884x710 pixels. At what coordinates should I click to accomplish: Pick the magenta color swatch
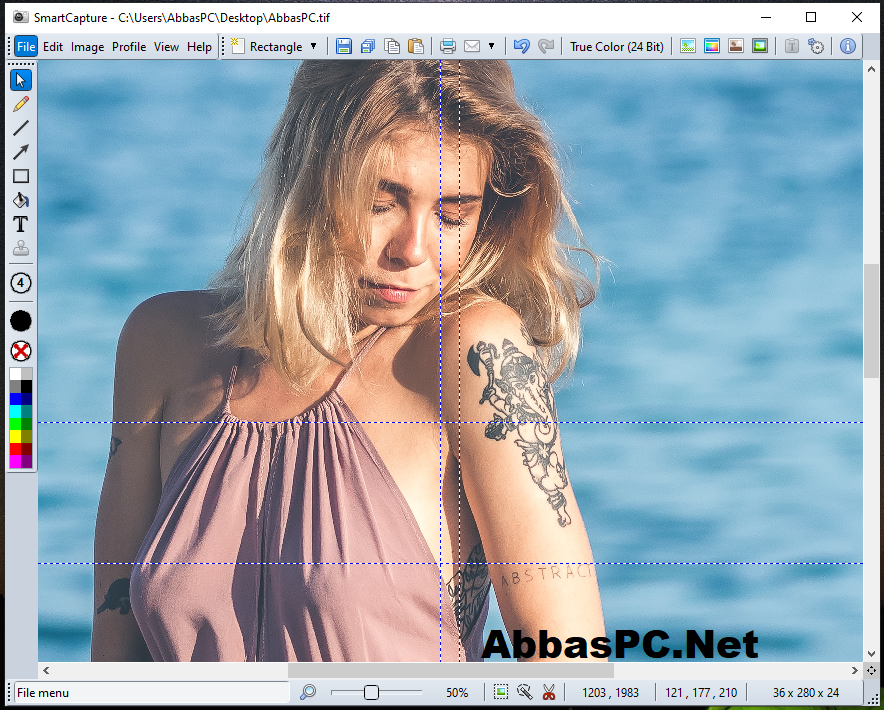click(x=15, y=461)
